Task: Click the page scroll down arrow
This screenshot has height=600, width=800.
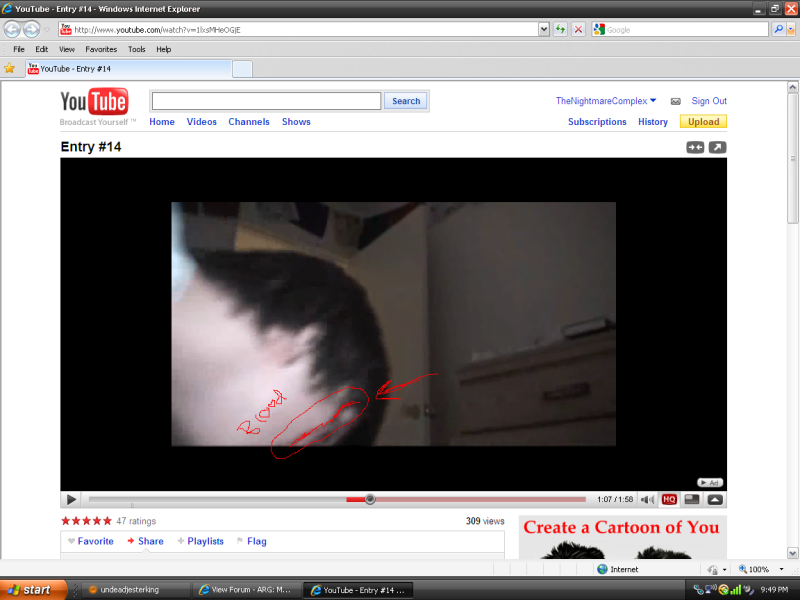Action: (x=792, y=553)
